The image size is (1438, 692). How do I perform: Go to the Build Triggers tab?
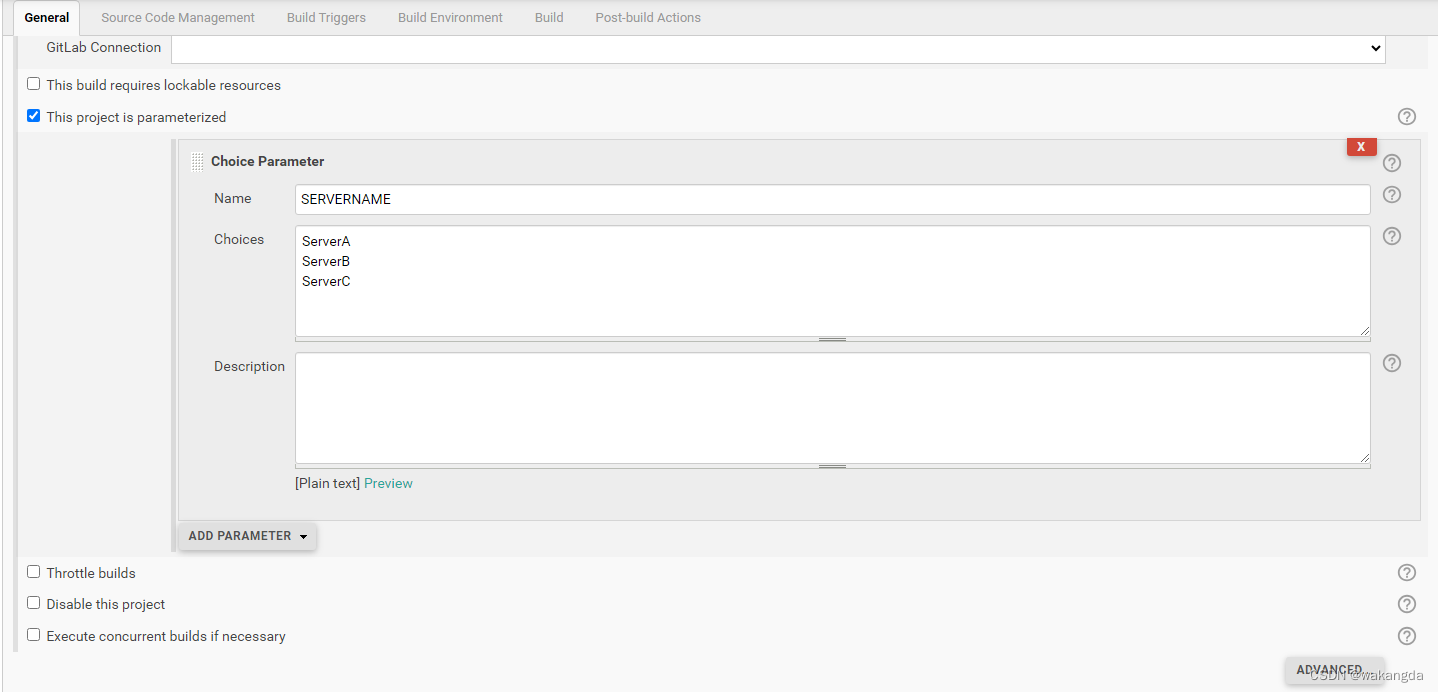(x=326, y=18)
